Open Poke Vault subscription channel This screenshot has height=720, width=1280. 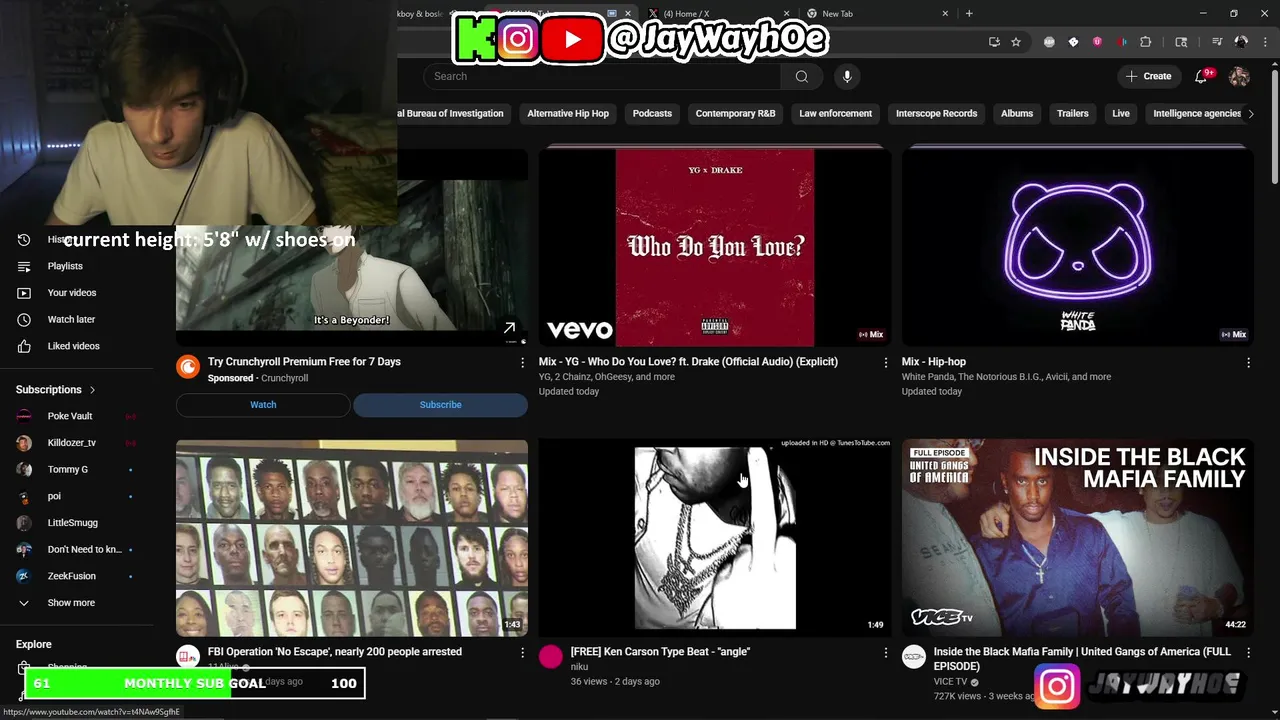[70, 416]
